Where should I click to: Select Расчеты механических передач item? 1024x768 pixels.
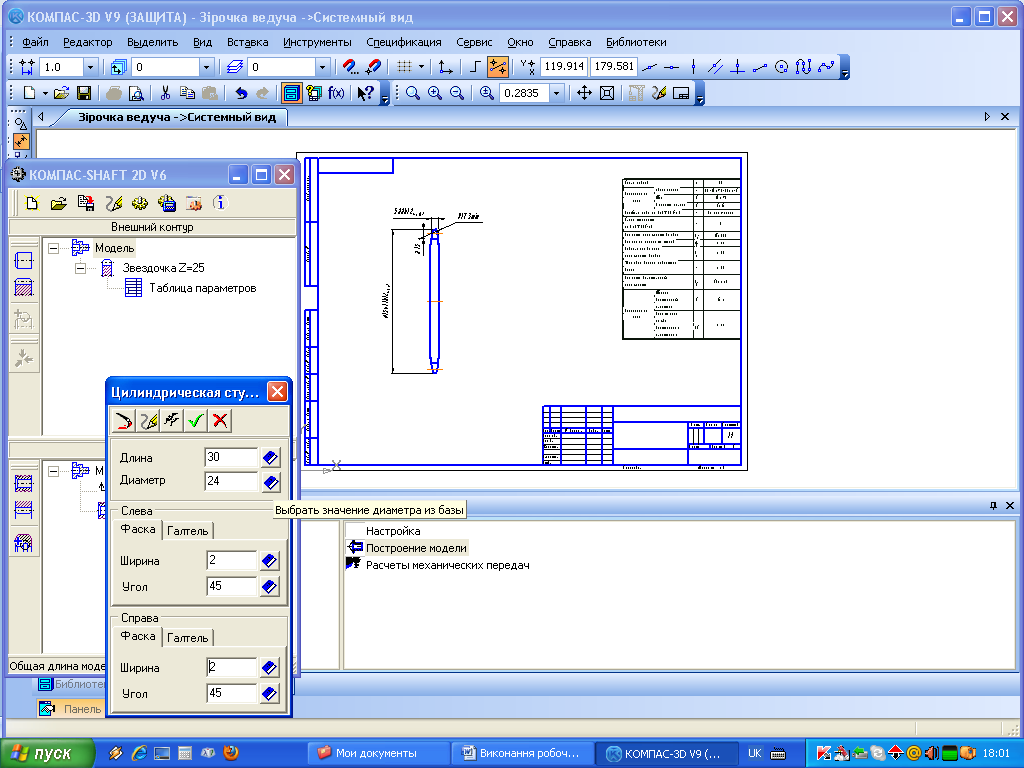pyautogui.click(x=447, y=565)
